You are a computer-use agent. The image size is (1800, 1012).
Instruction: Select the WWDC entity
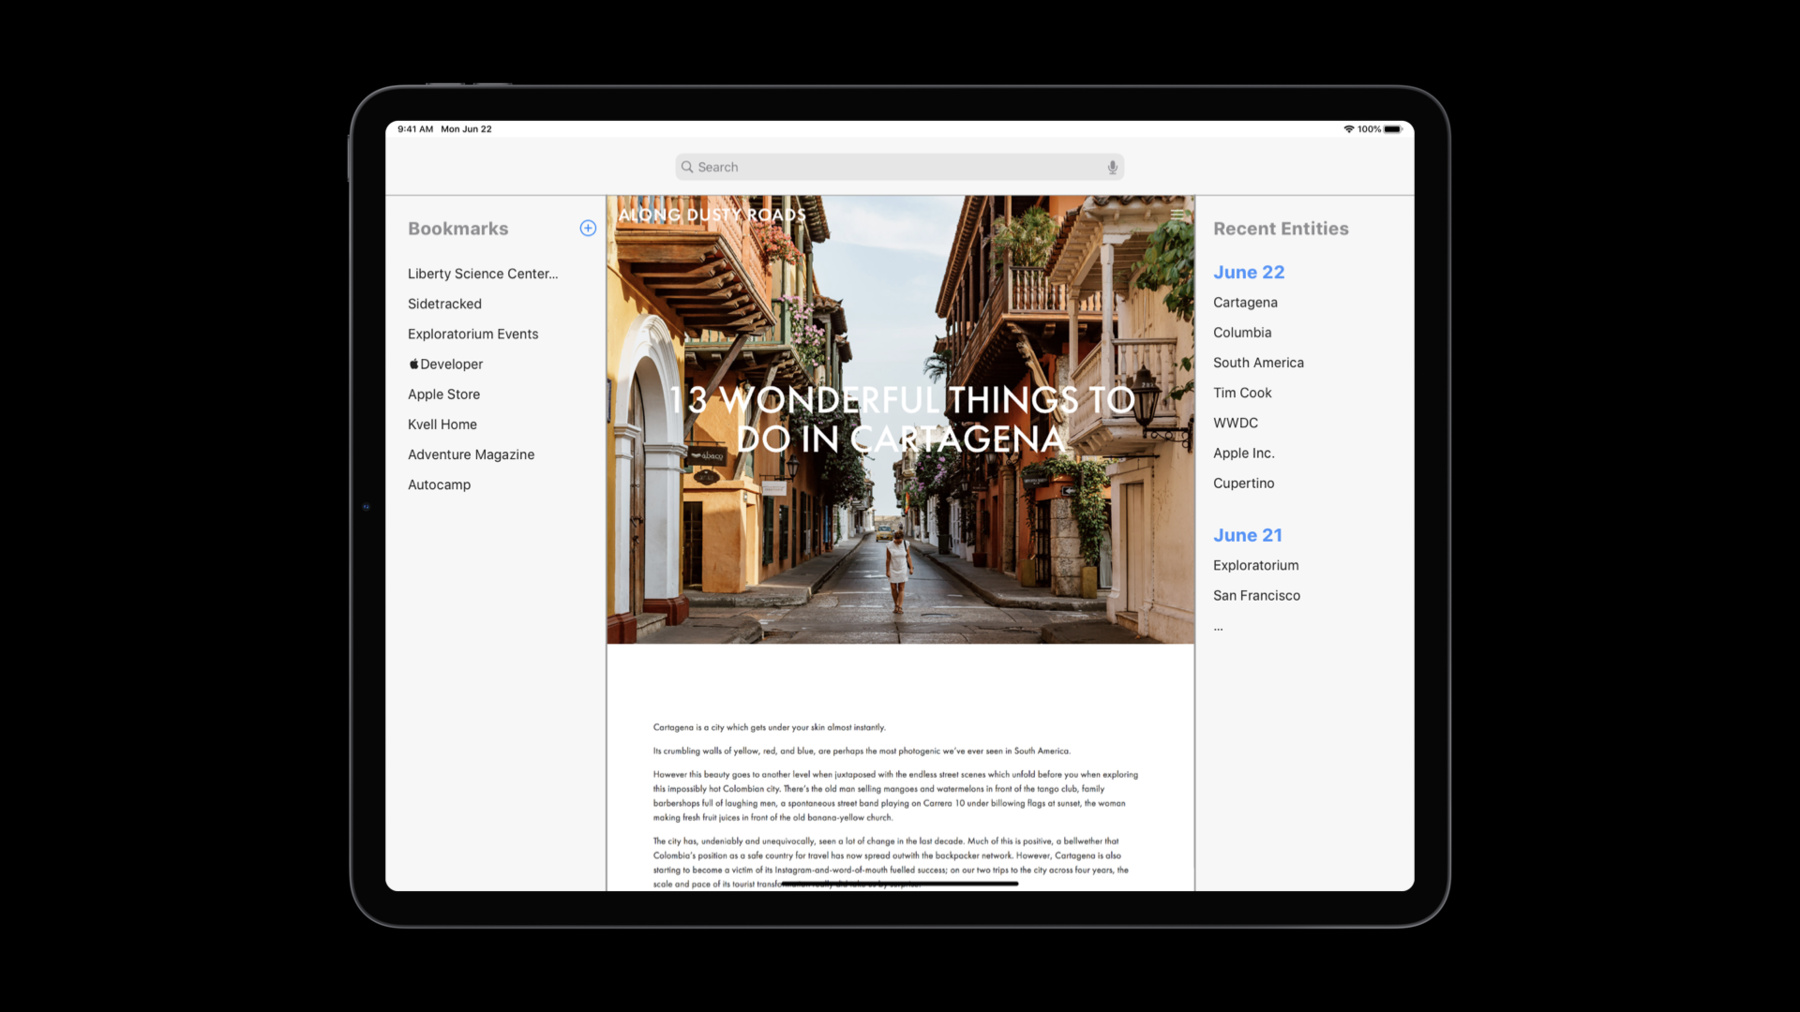coord(1235,422)
